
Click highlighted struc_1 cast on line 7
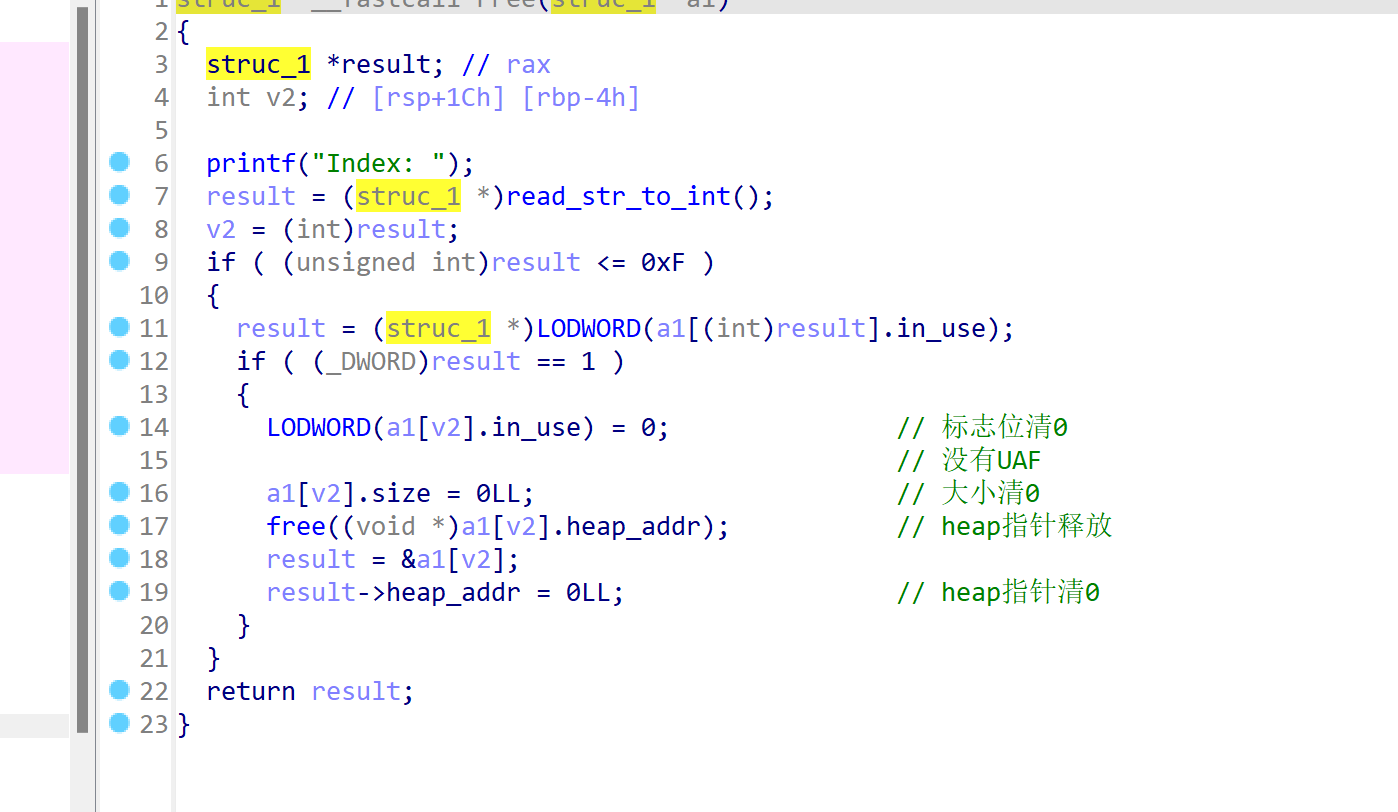[409, 196]
